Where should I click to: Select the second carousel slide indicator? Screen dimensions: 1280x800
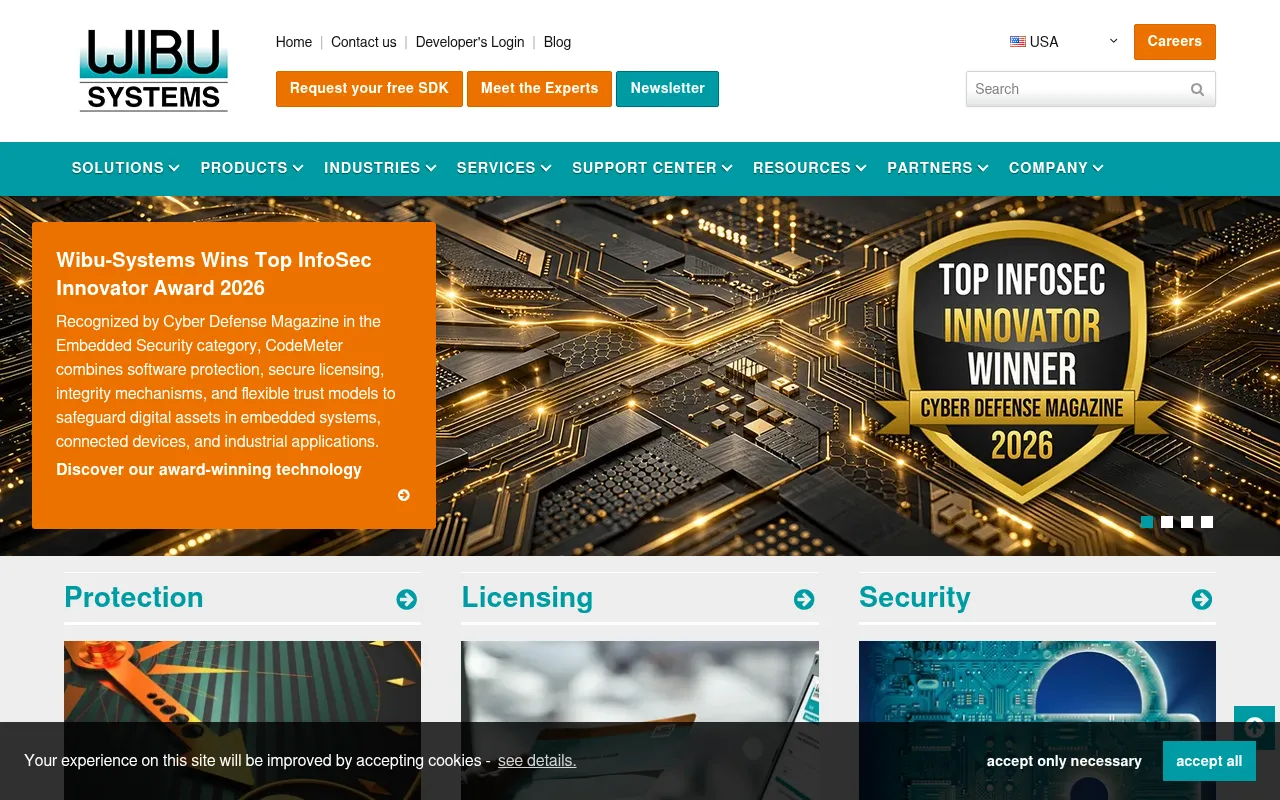1167,522
